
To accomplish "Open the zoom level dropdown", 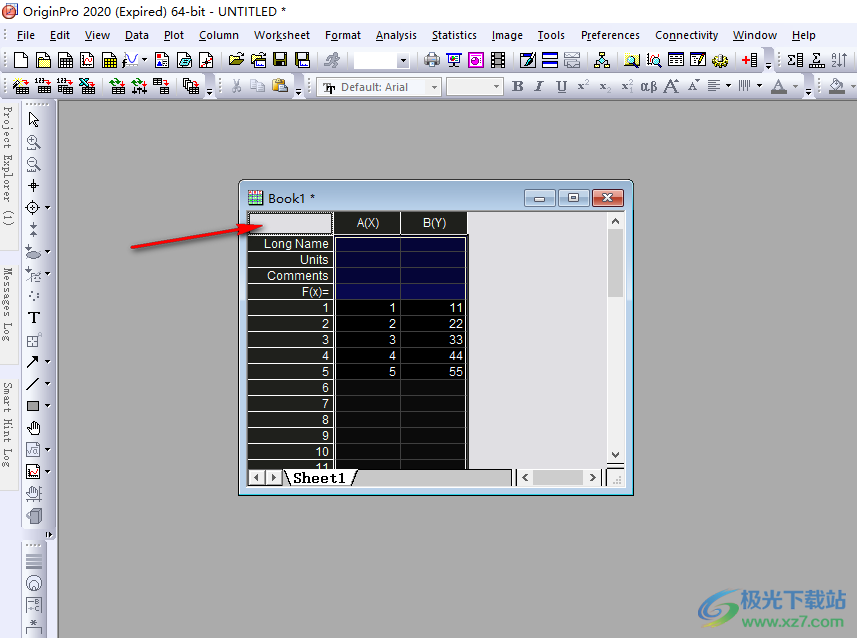I will click(381, 60).
